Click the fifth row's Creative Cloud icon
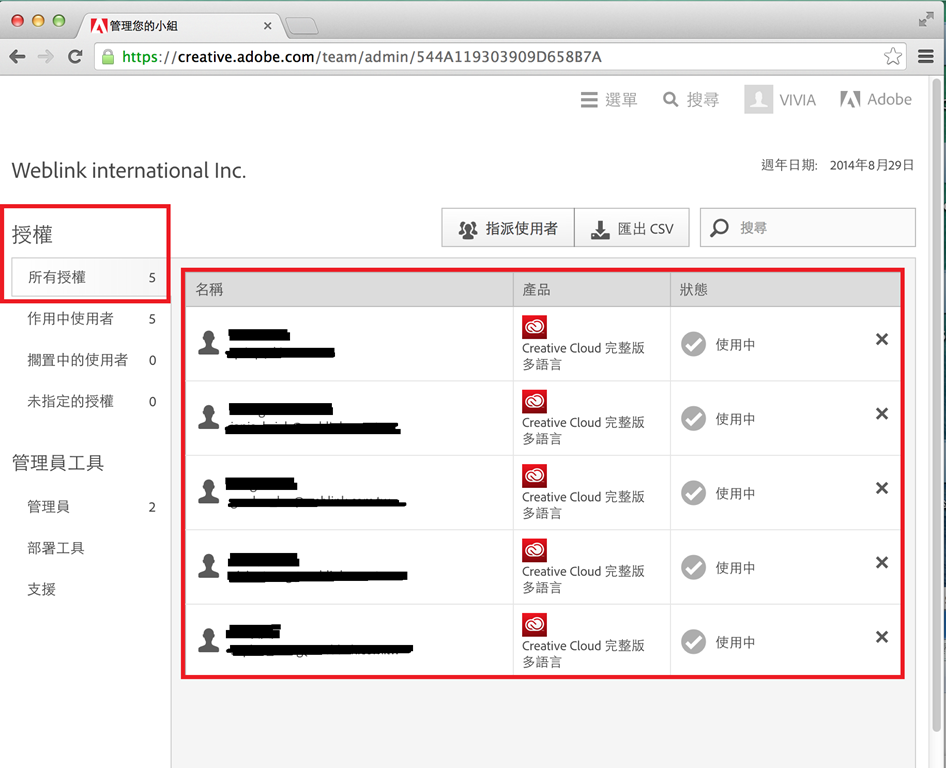The image size is (946, 768). (535, 624)
